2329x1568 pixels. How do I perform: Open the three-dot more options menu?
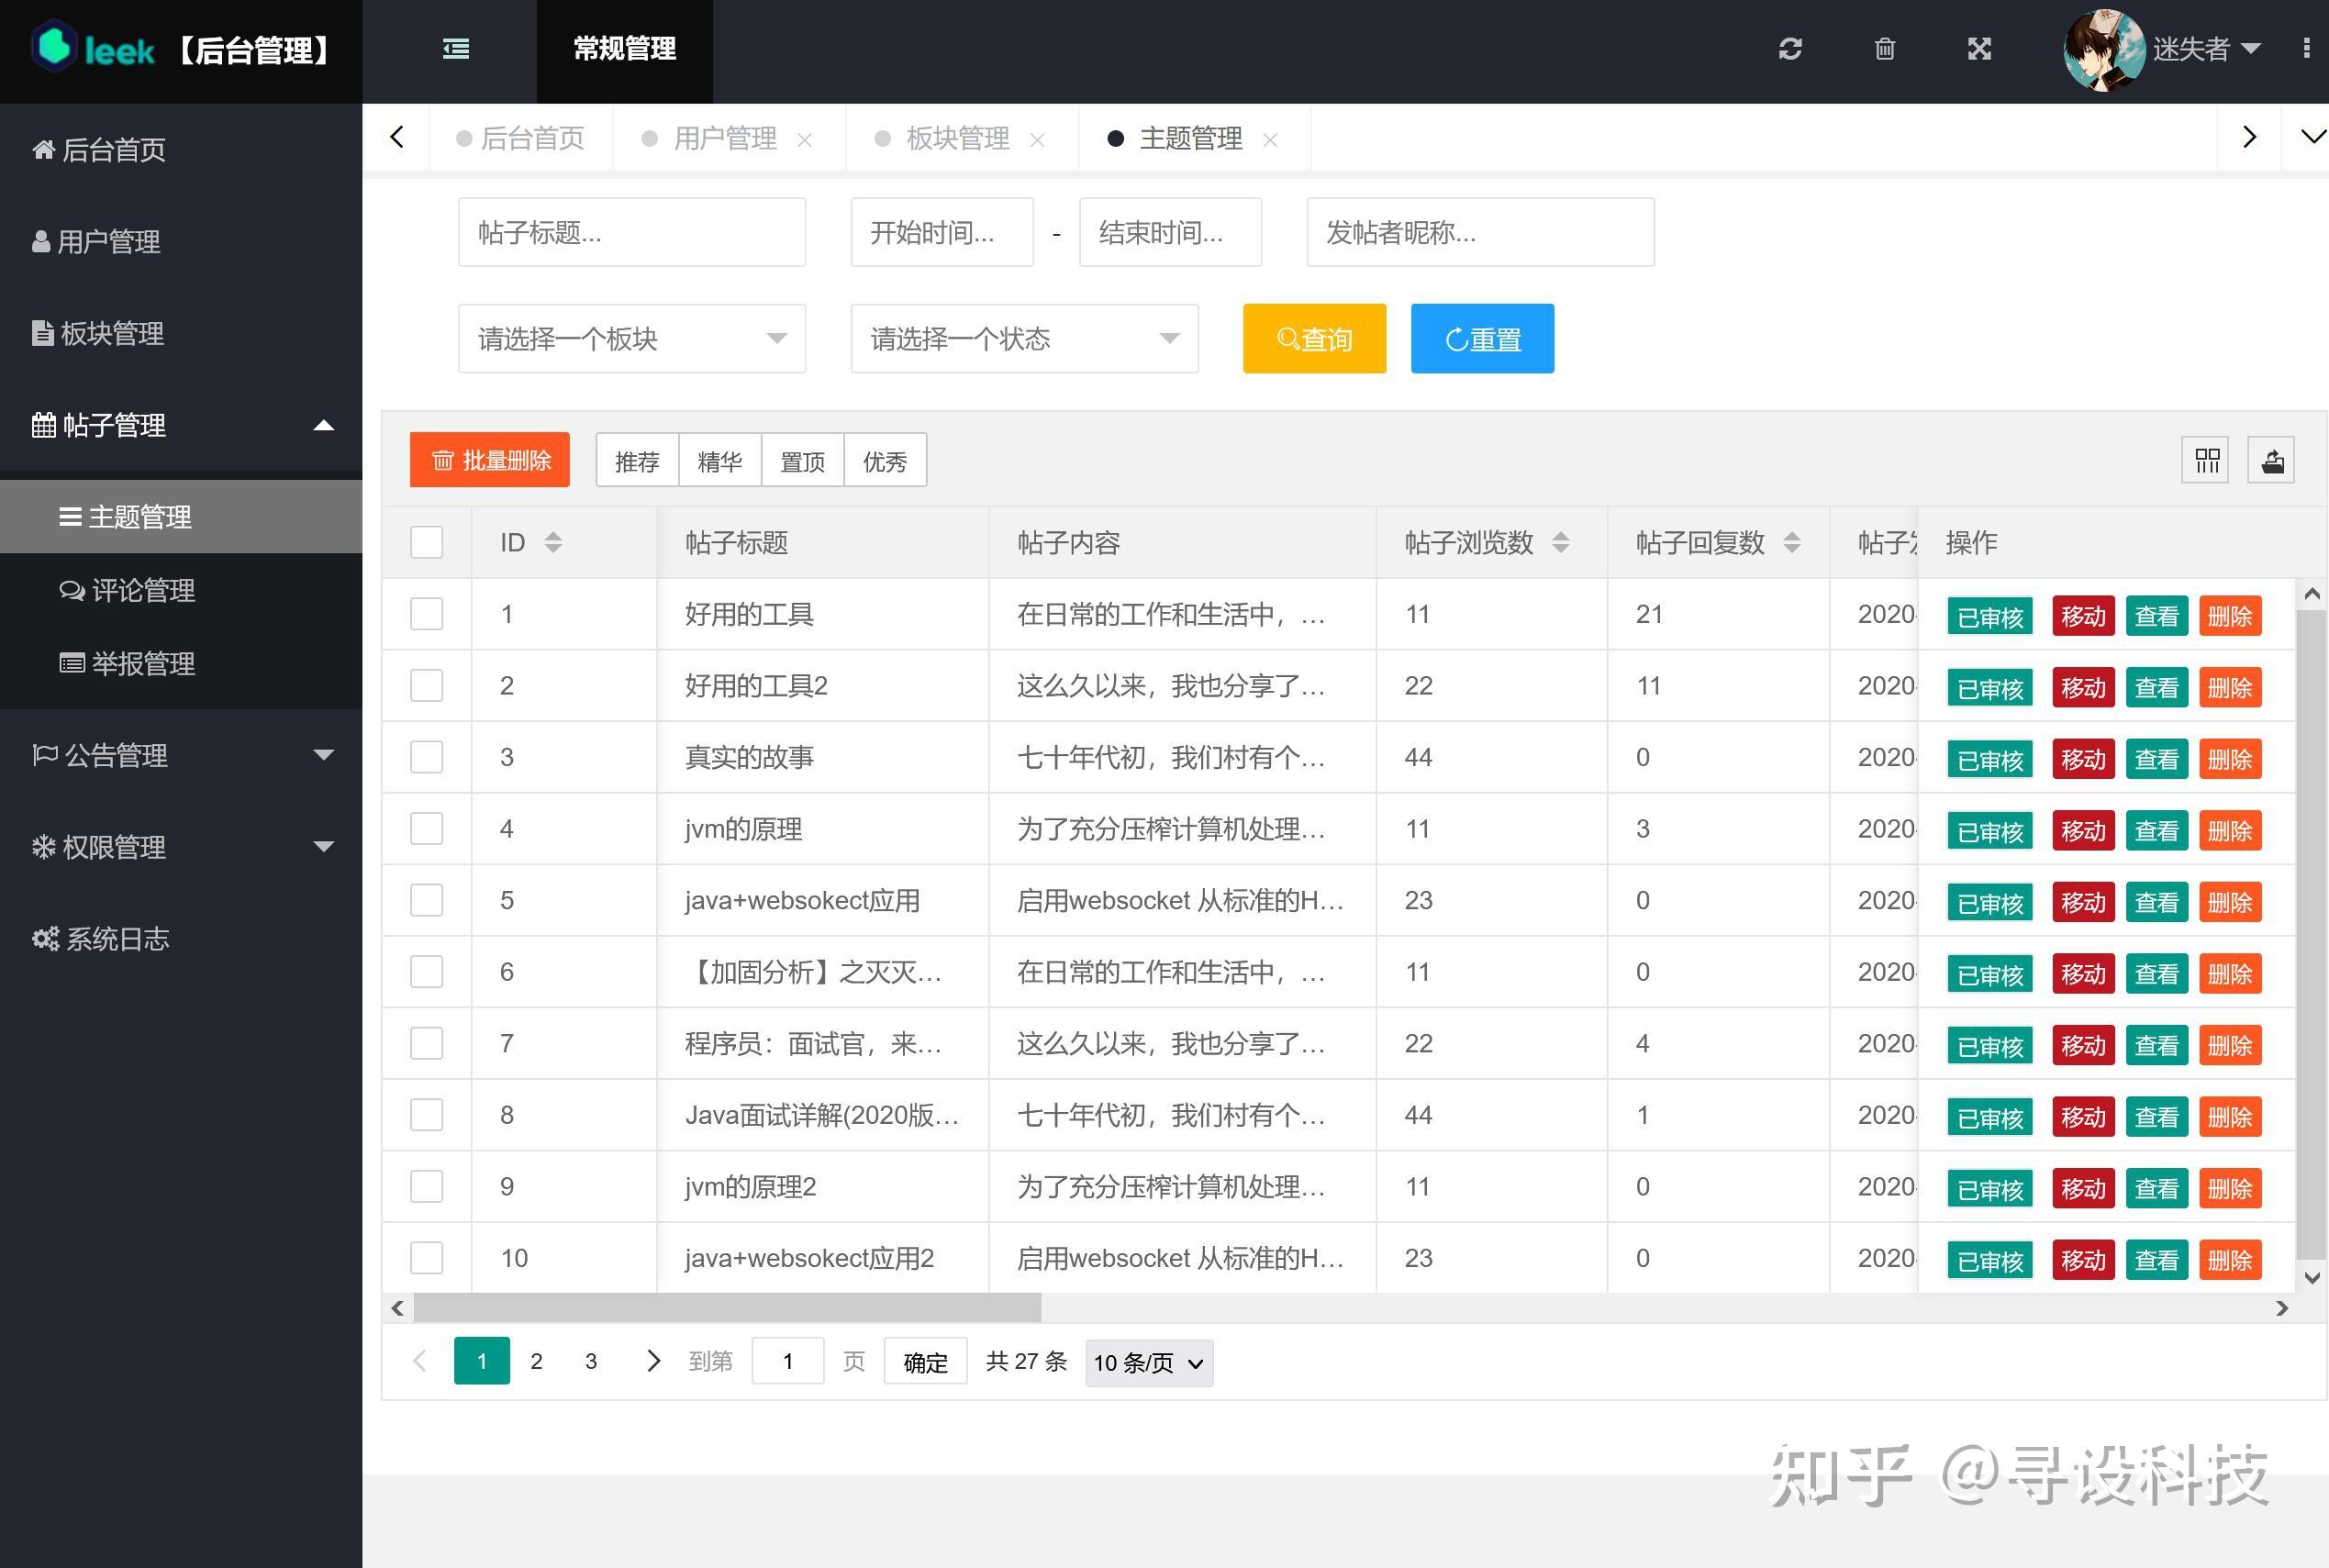2307,49
